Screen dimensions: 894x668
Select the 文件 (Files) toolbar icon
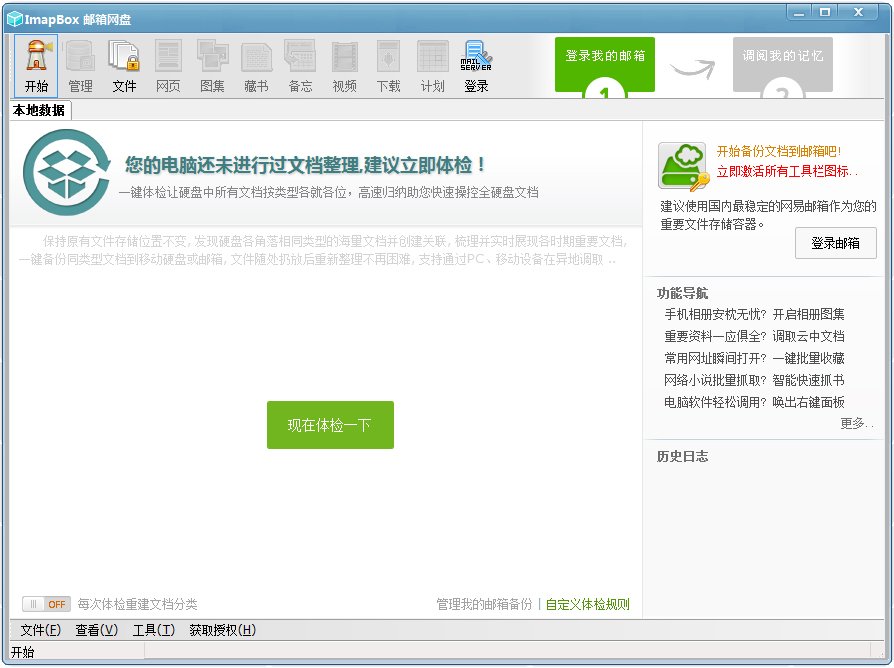click(x=124, y=66)
